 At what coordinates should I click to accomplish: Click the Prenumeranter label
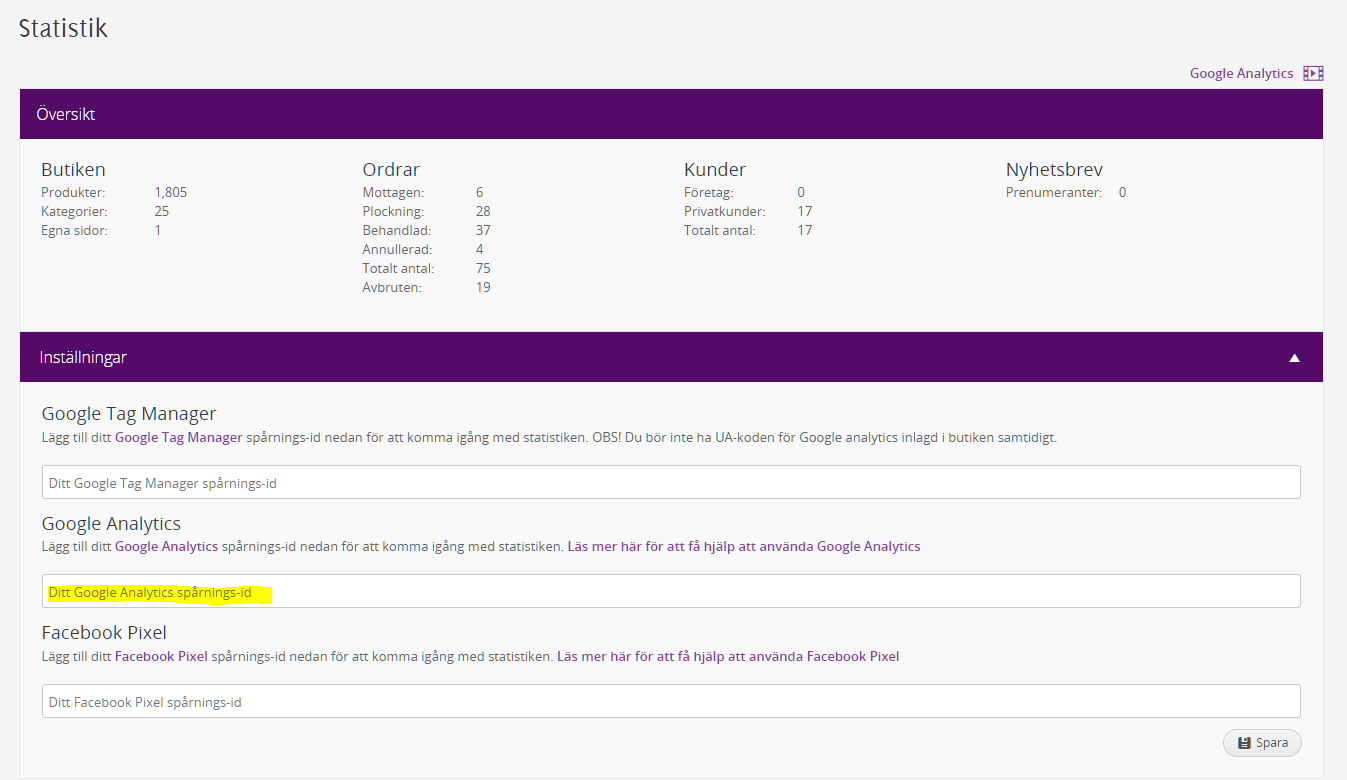(x=1054, y=192)
